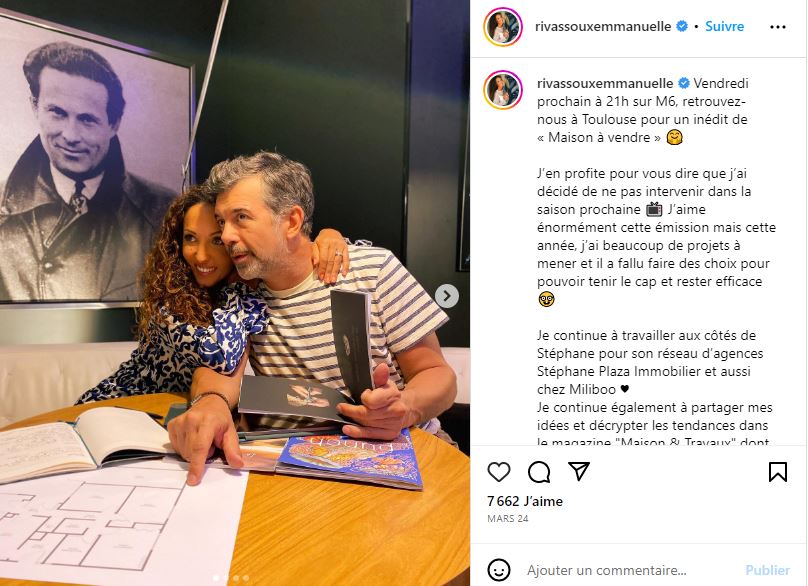This screenshot has width=808, height=586.
Task: View the 7 662 J'aime likes list
Action: pyautogui.click(x=525, y=501)
